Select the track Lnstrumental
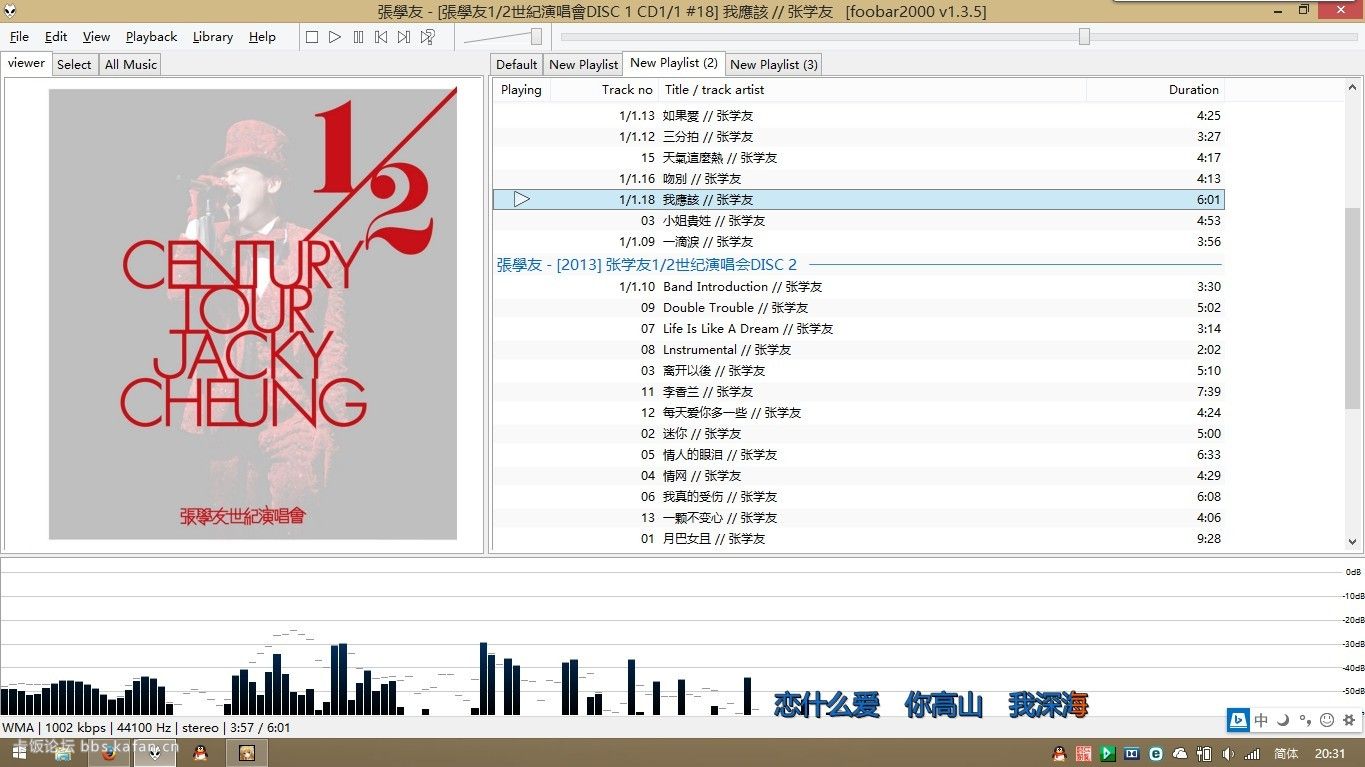Viewport: 1365px width, 767px height. tap(858, 350)
